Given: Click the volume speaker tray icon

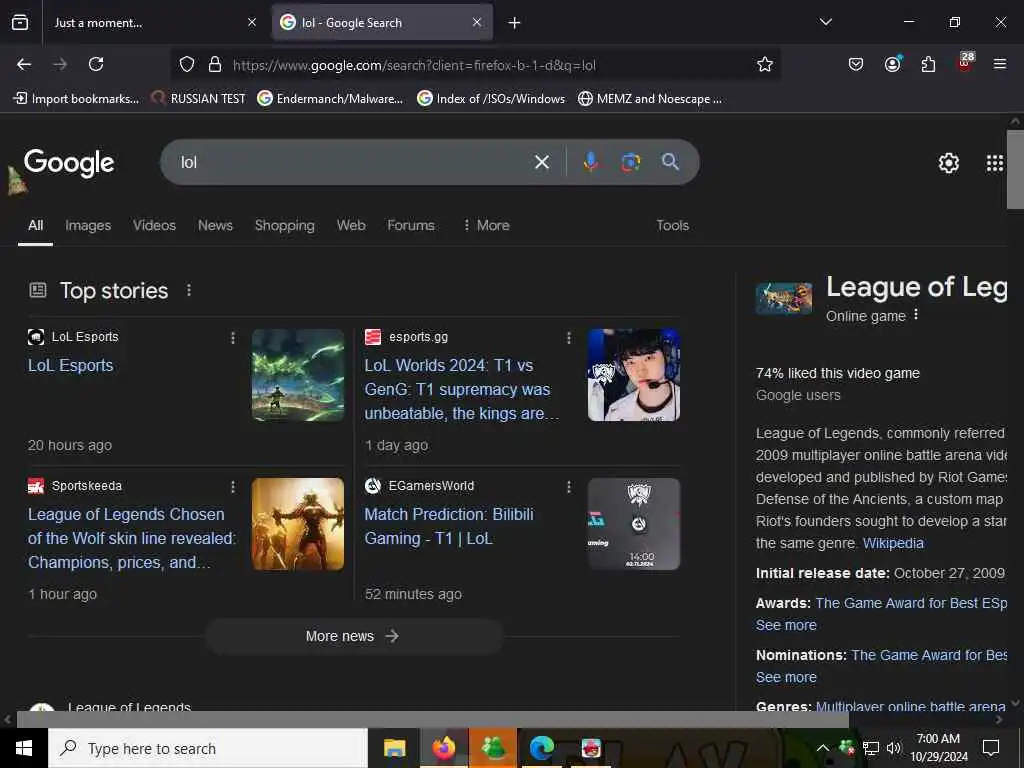Looking at the screenshot, I should point(893,748).
